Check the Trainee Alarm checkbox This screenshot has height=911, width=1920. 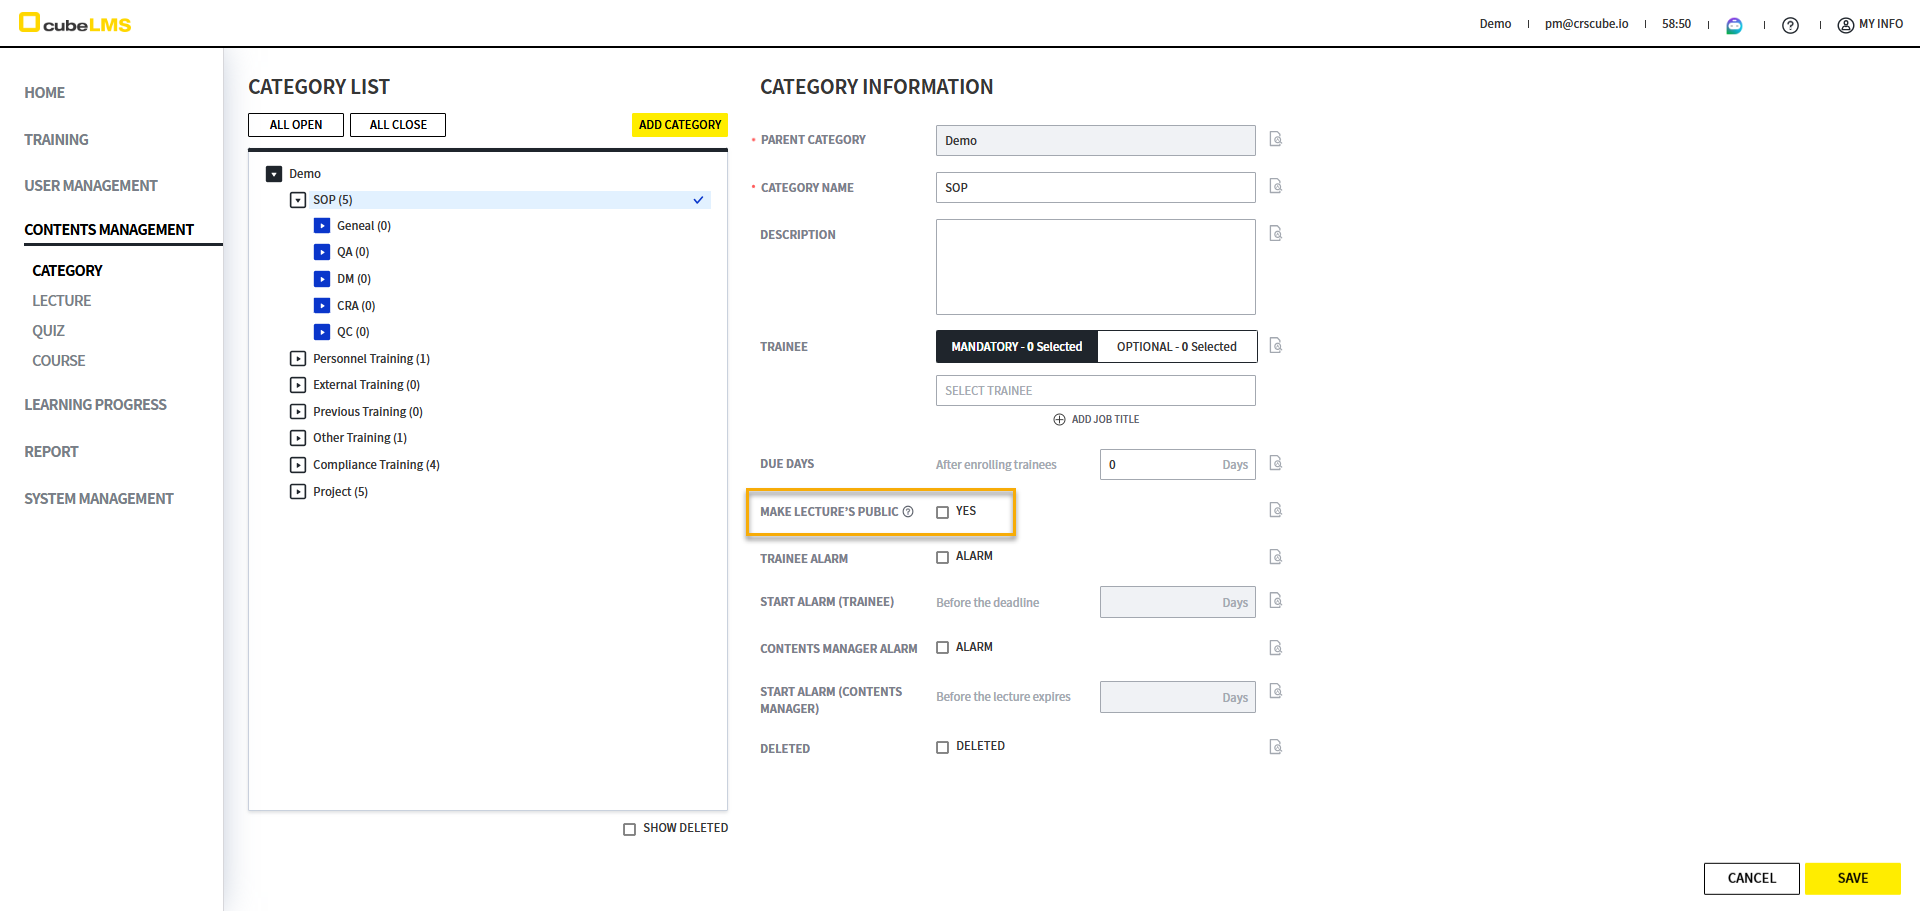(942, 557)
